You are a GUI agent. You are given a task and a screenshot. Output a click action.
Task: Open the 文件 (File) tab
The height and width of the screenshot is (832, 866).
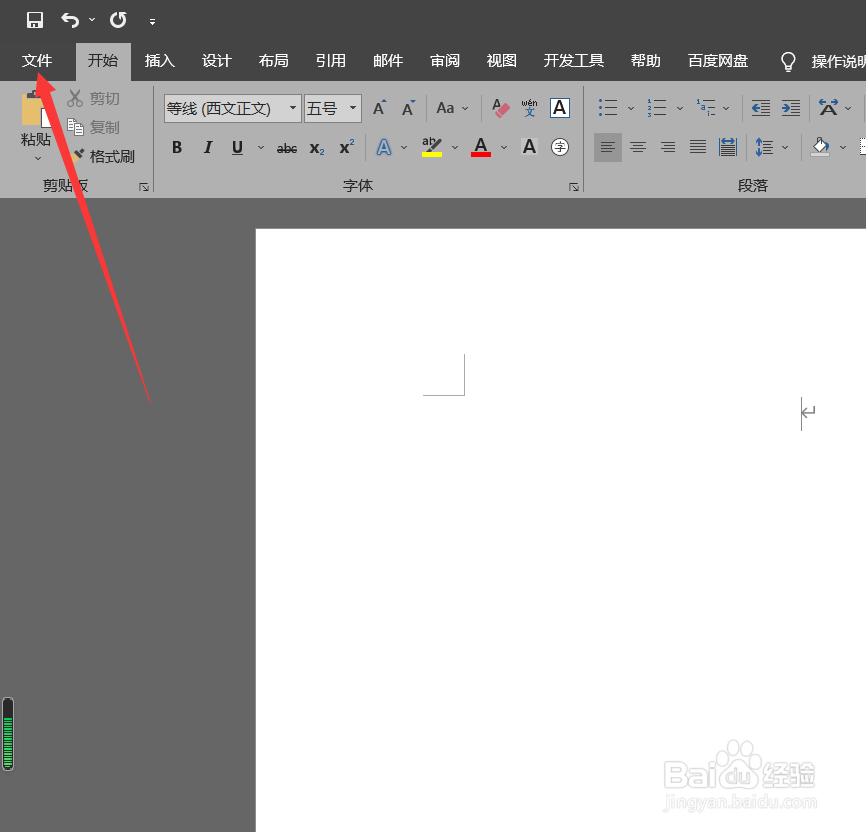tap(37, 61)
